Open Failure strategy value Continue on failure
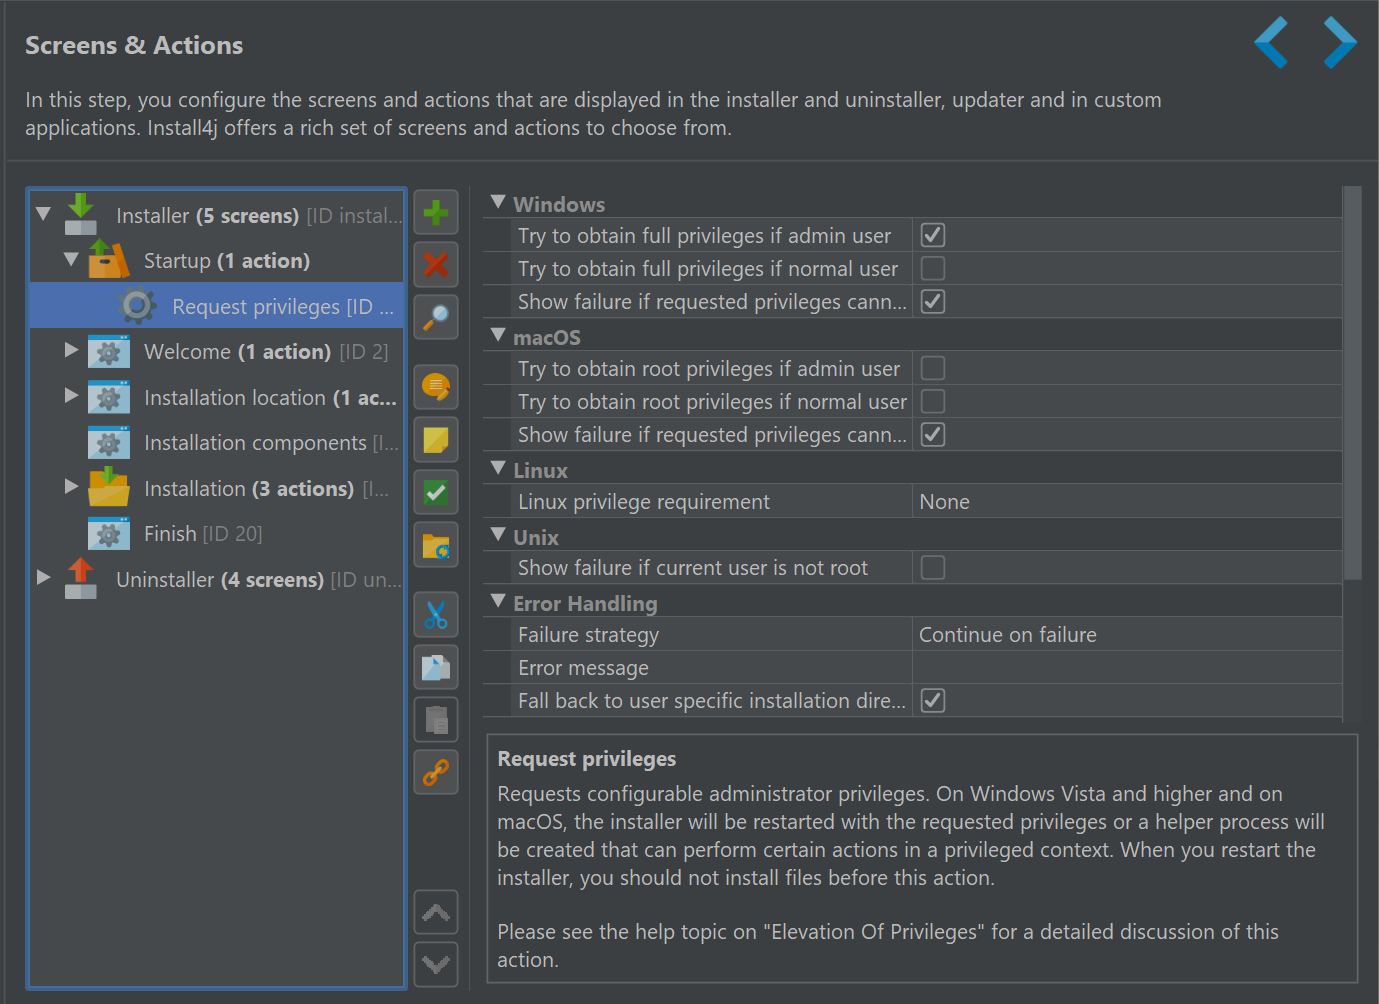This screenshot has height=1004, width=1379. click(1127, 635)
